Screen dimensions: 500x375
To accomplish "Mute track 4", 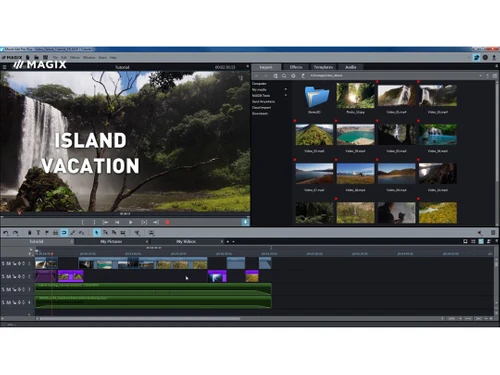I will [8, 302].
